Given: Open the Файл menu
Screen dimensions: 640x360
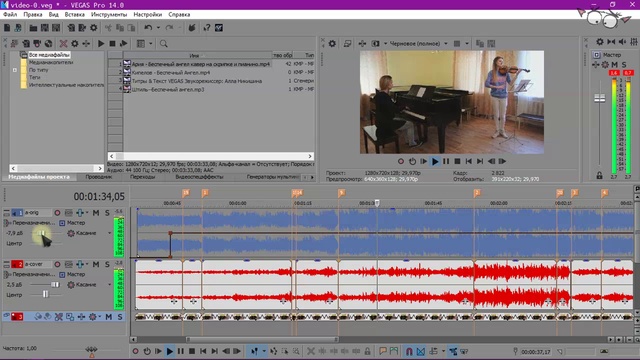Looking at the screenshot, I should pyautogui.click(x=10, y=14).
